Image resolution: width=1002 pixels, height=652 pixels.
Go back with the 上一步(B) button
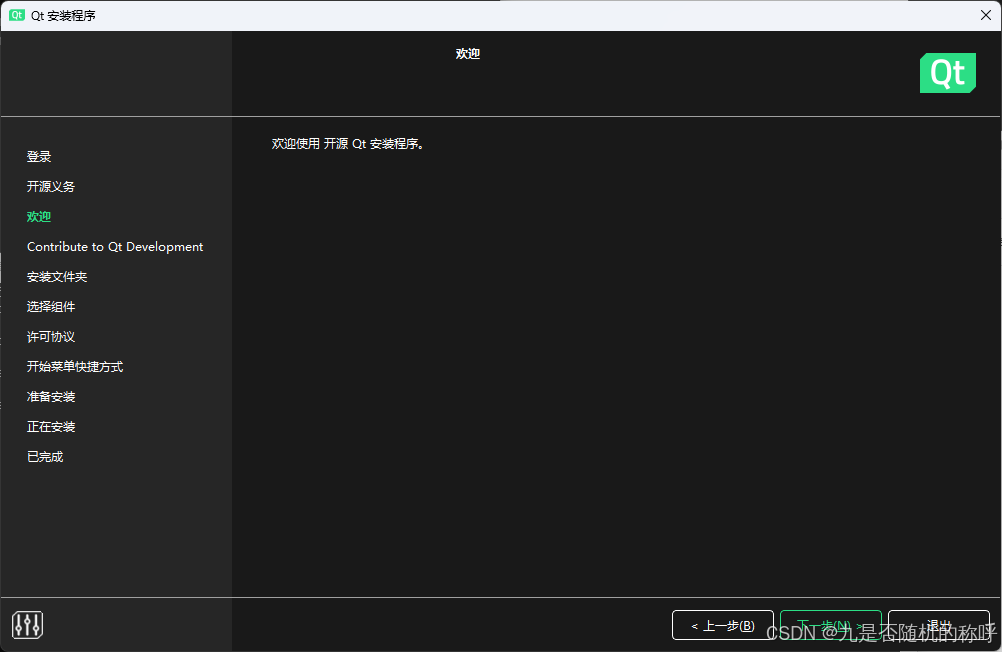(x=723, y=625)
